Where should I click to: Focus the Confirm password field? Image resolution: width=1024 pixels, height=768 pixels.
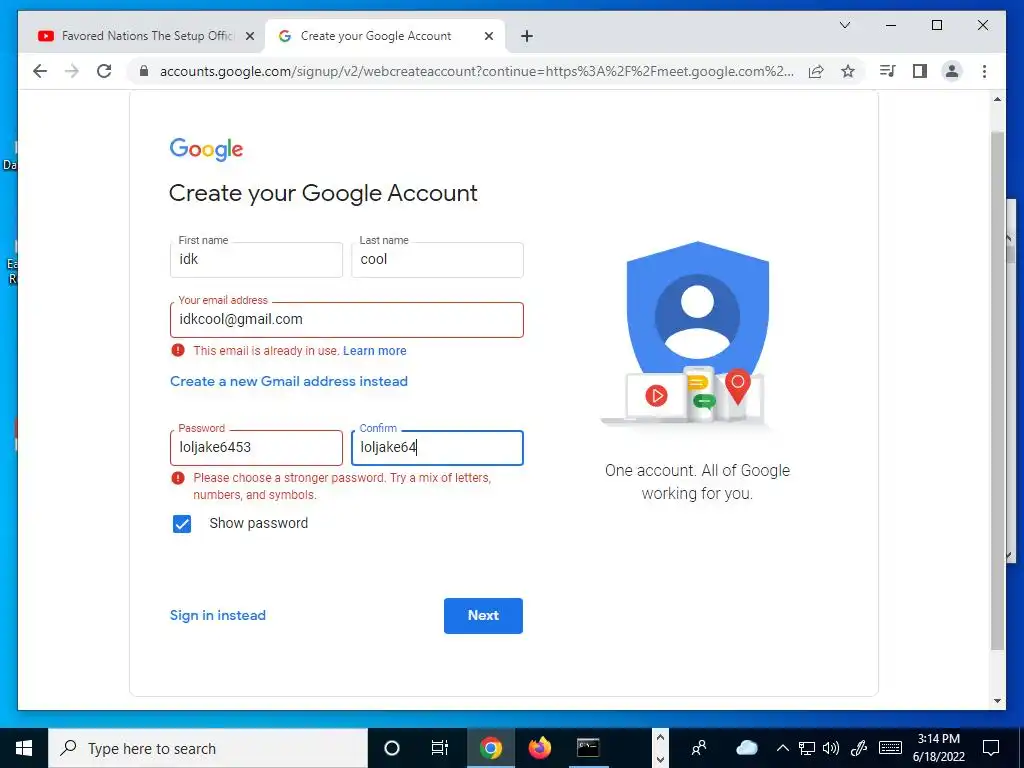pyautogui.click(x=437, y=447)
